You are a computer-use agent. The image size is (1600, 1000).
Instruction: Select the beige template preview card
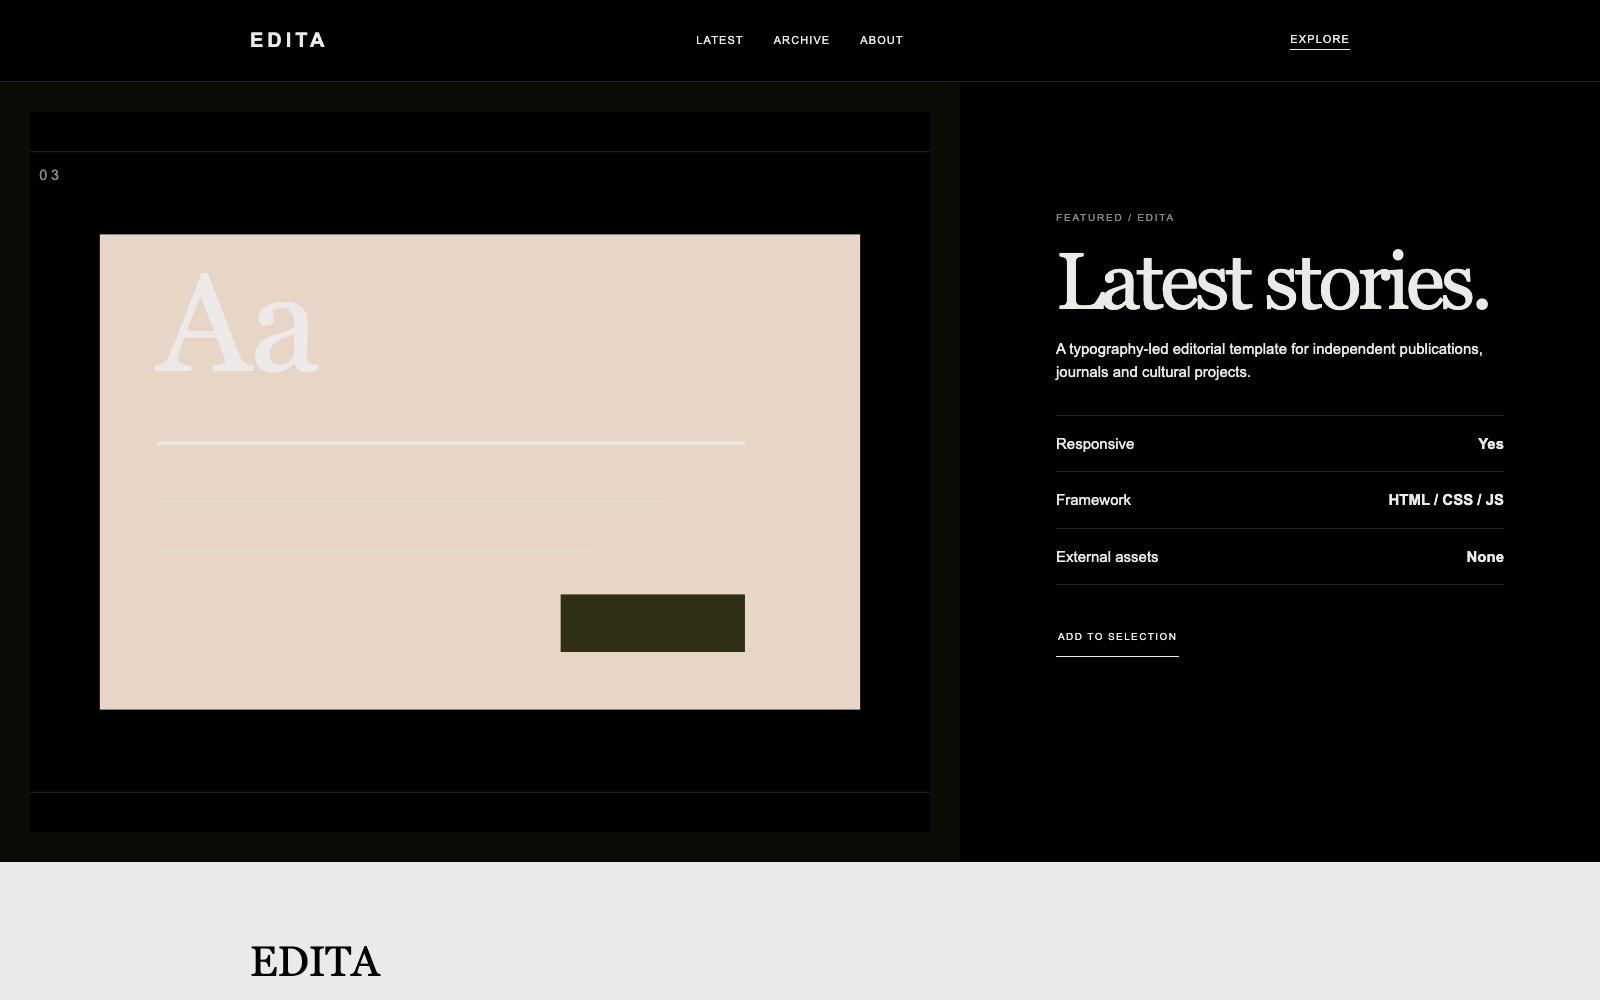click(x=480, y=472)
